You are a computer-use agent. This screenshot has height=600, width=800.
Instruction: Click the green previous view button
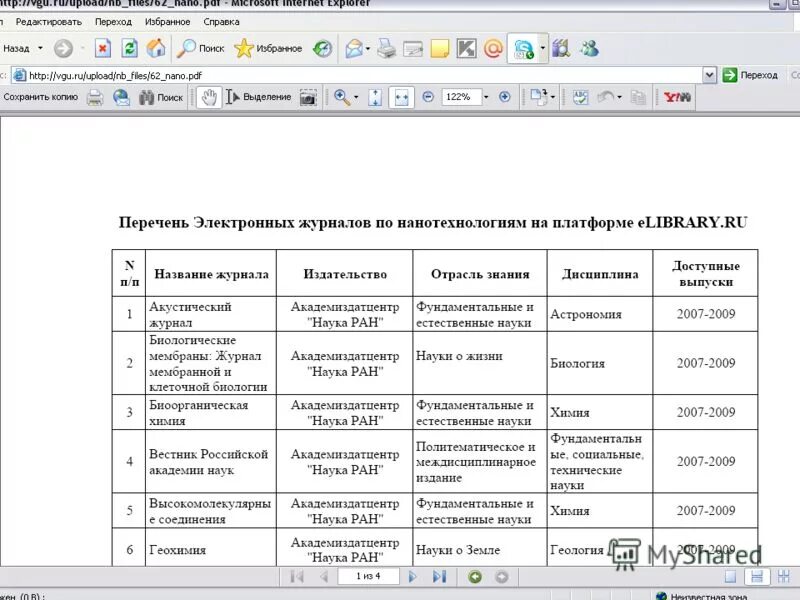(x=475, y=577)
